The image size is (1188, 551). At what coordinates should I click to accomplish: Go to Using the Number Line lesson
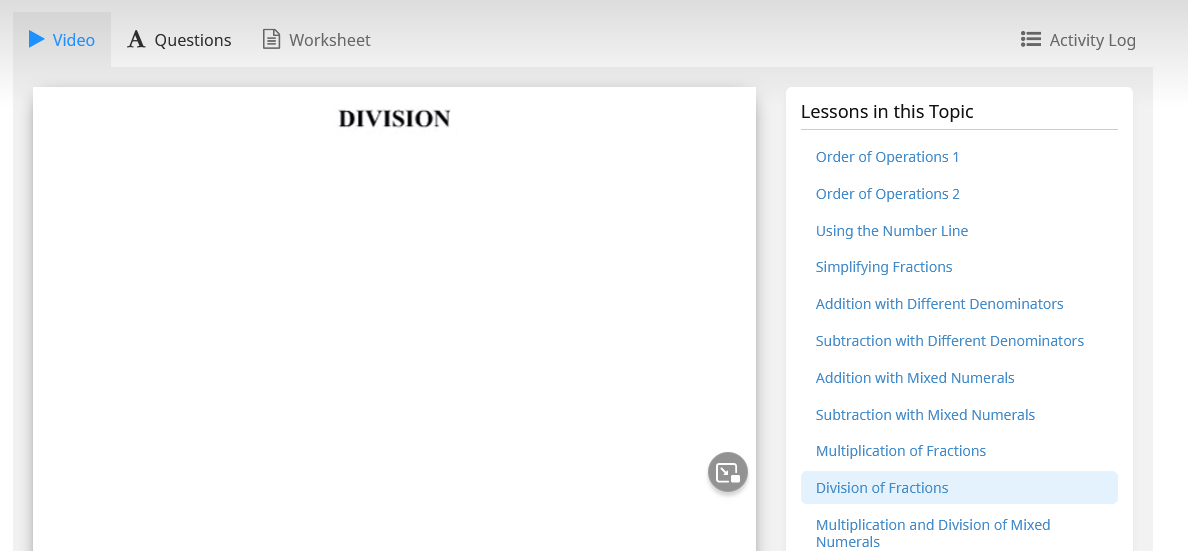[x=891, y=231]
